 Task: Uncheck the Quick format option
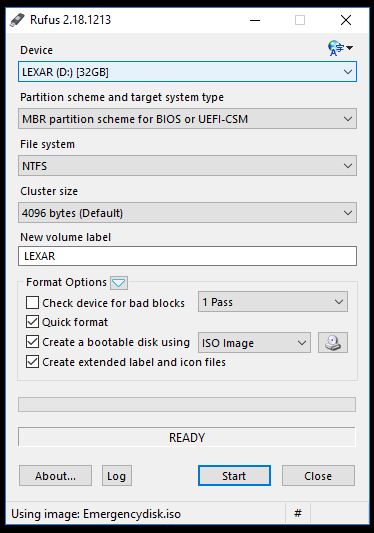[33, 322]
